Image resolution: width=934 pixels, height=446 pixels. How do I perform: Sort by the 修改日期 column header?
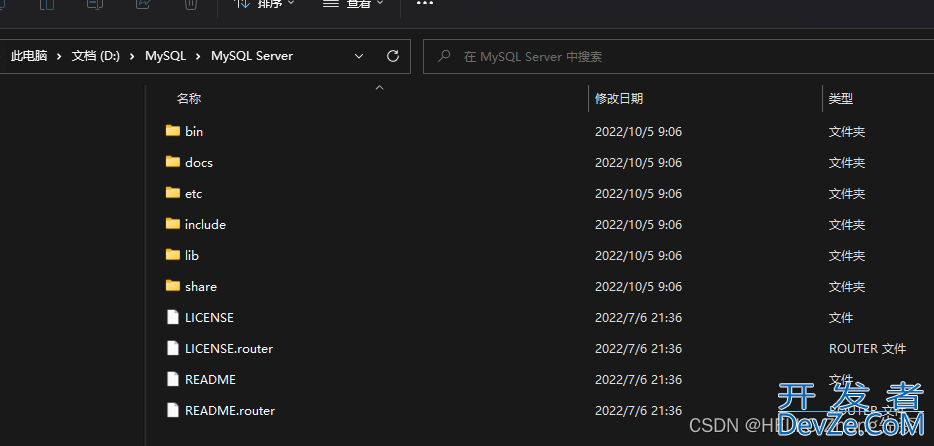pyautogui.click(x=619, y=99)
